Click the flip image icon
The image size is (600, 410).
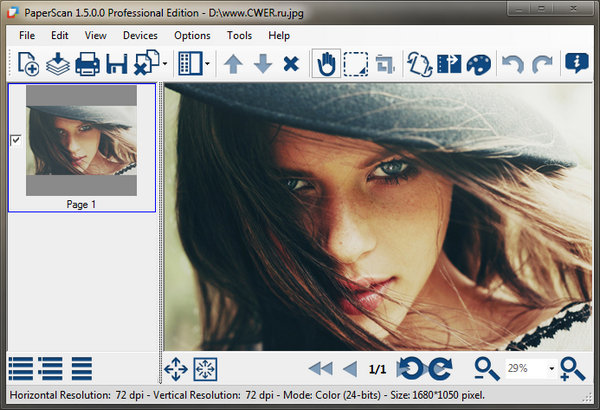[x=449, y=64]
